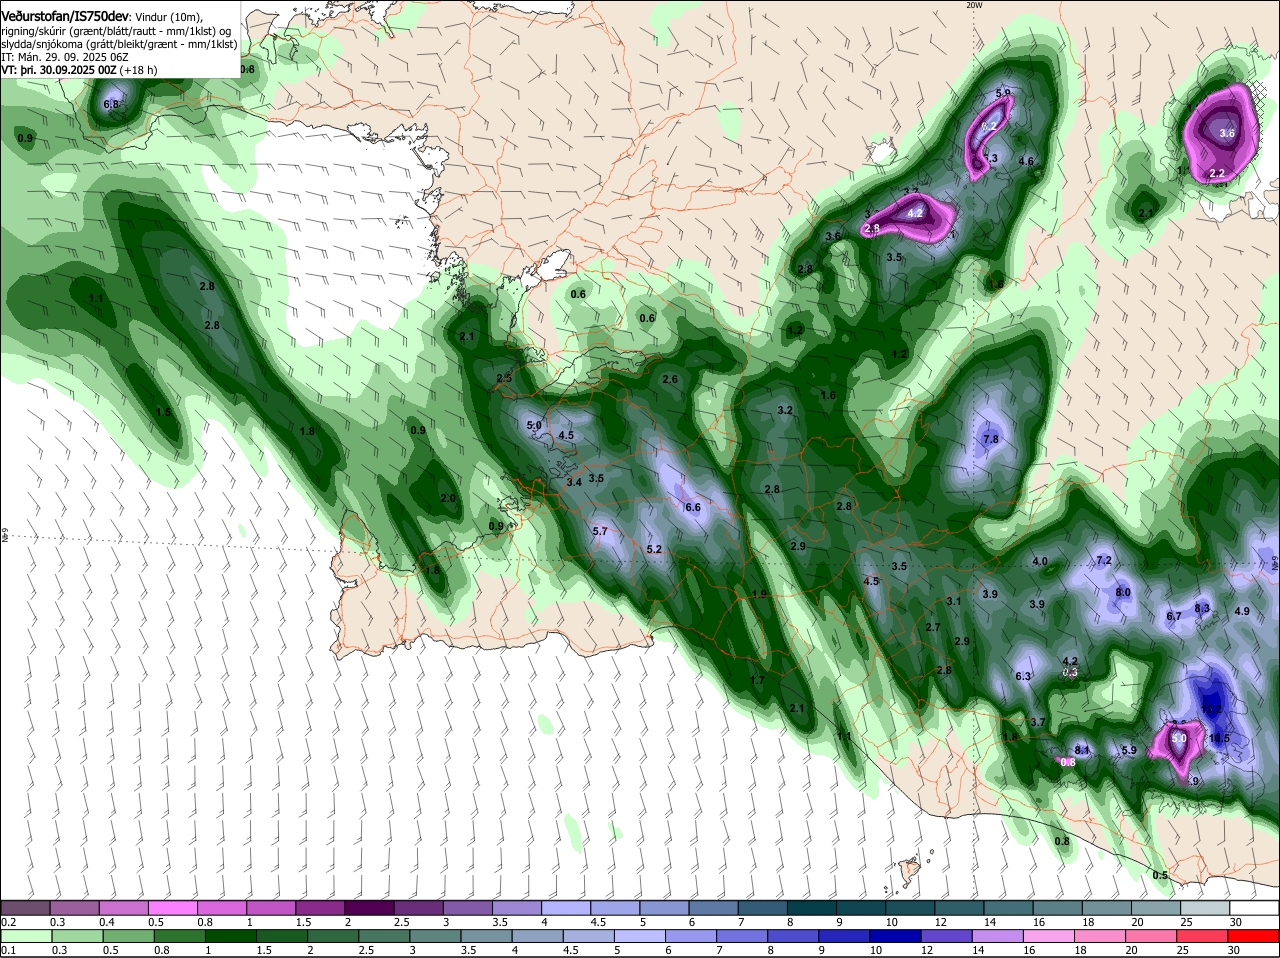1280x958 pixels.
Task: Click the 1.7 precipitation label
Action: click(757, 680)
